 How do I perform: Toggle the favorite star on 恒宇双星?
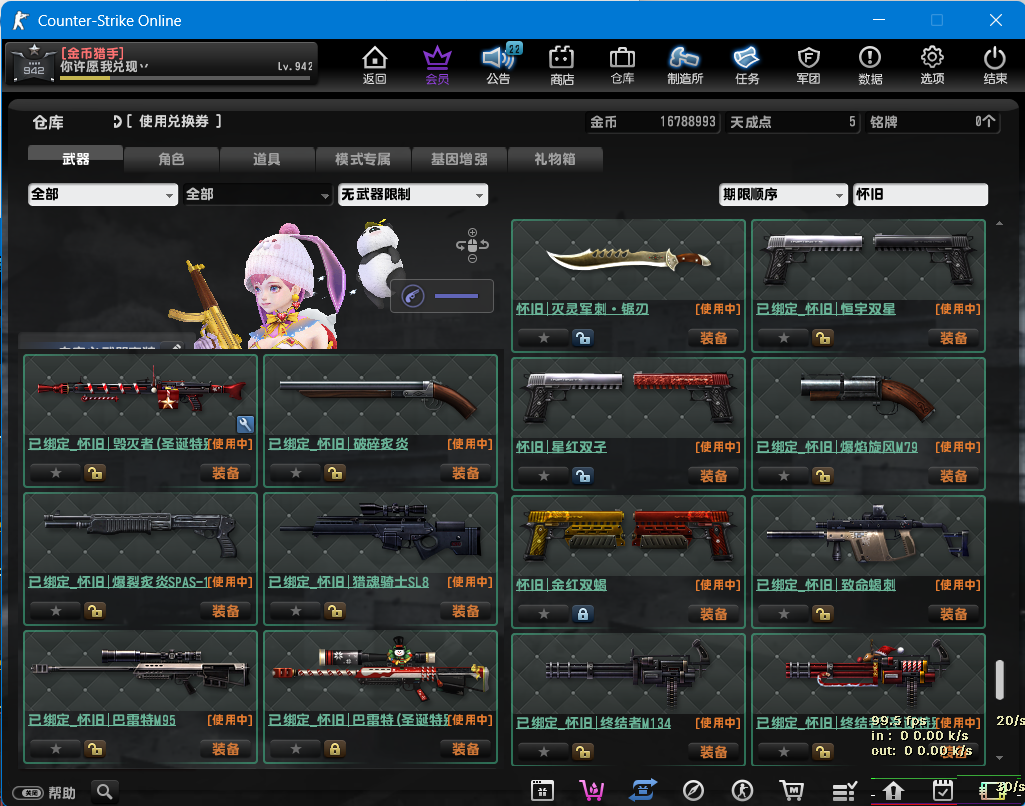[x=784, y=338]
